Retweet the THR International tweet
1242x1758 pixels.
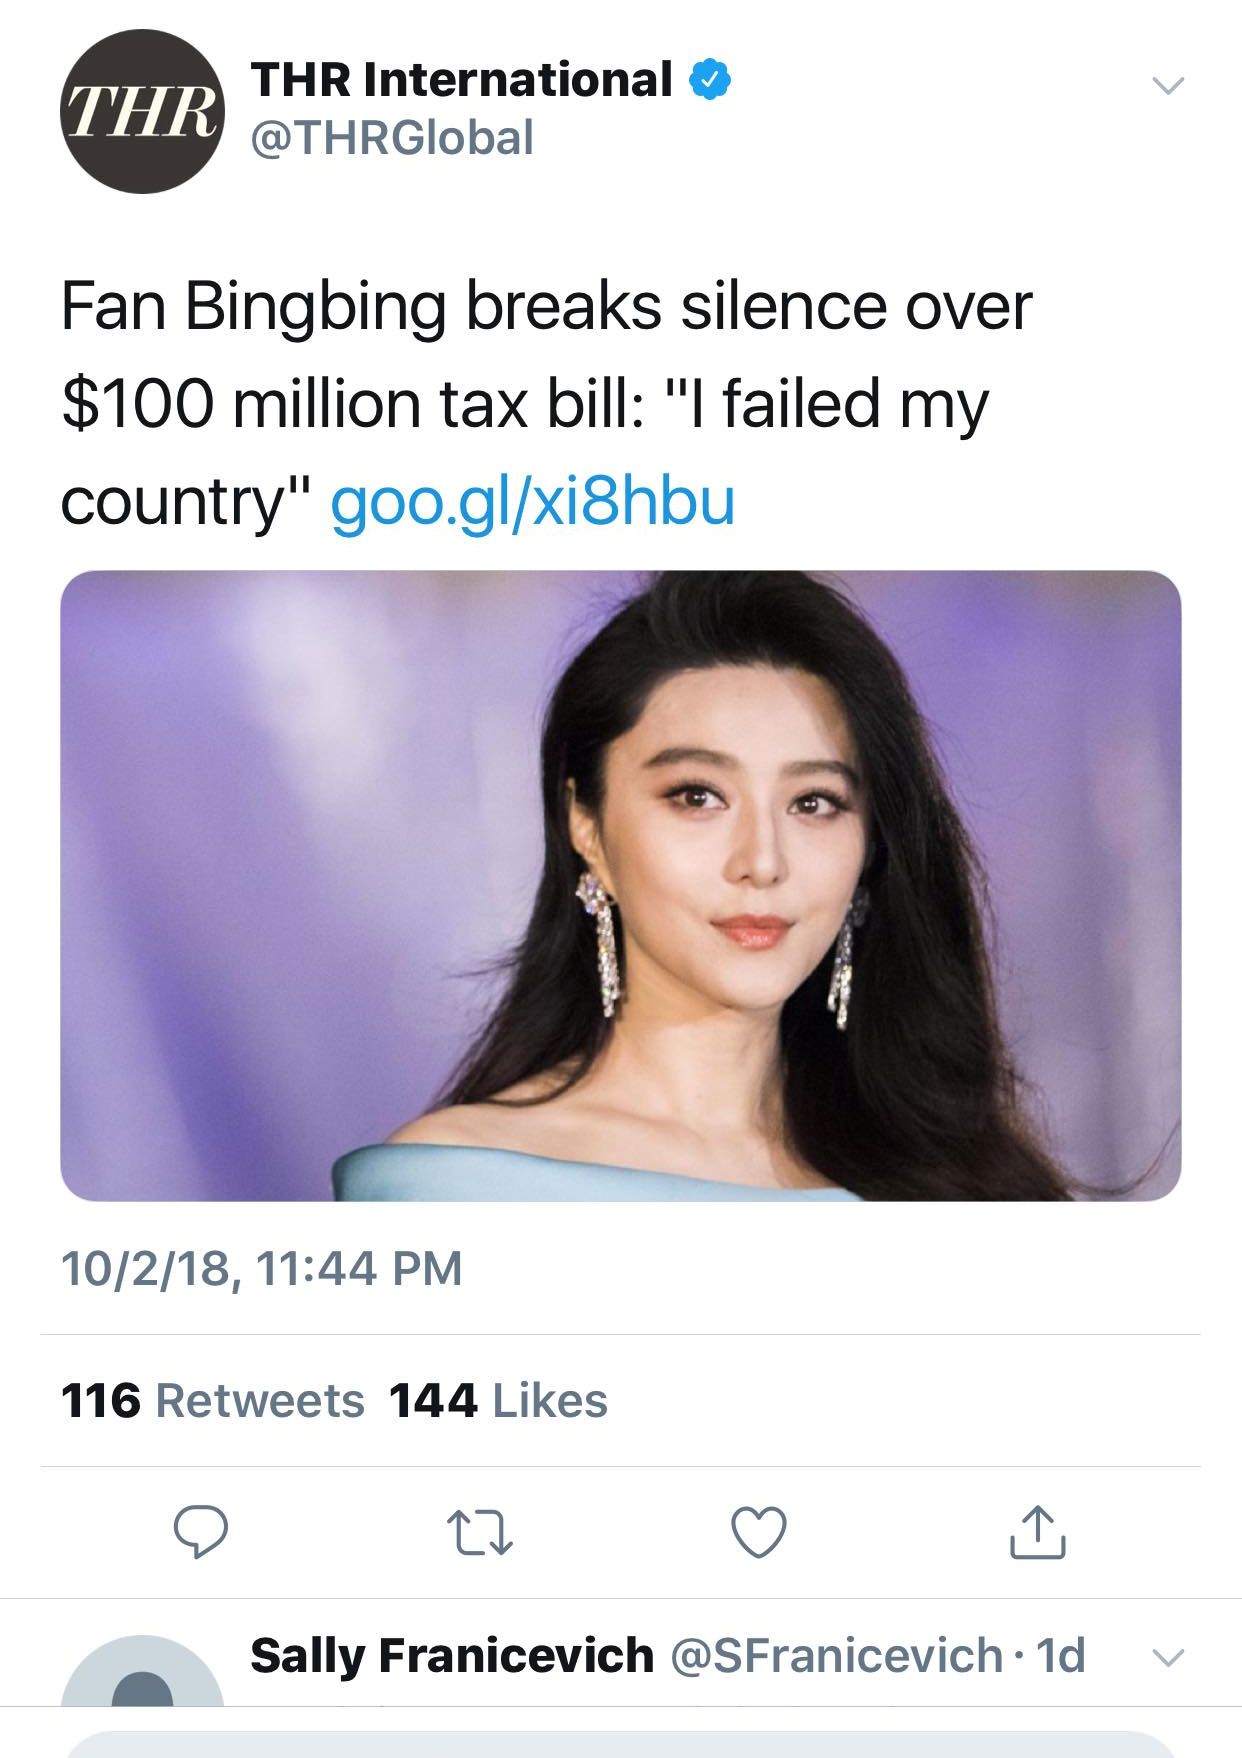[x=480, y=1533]
